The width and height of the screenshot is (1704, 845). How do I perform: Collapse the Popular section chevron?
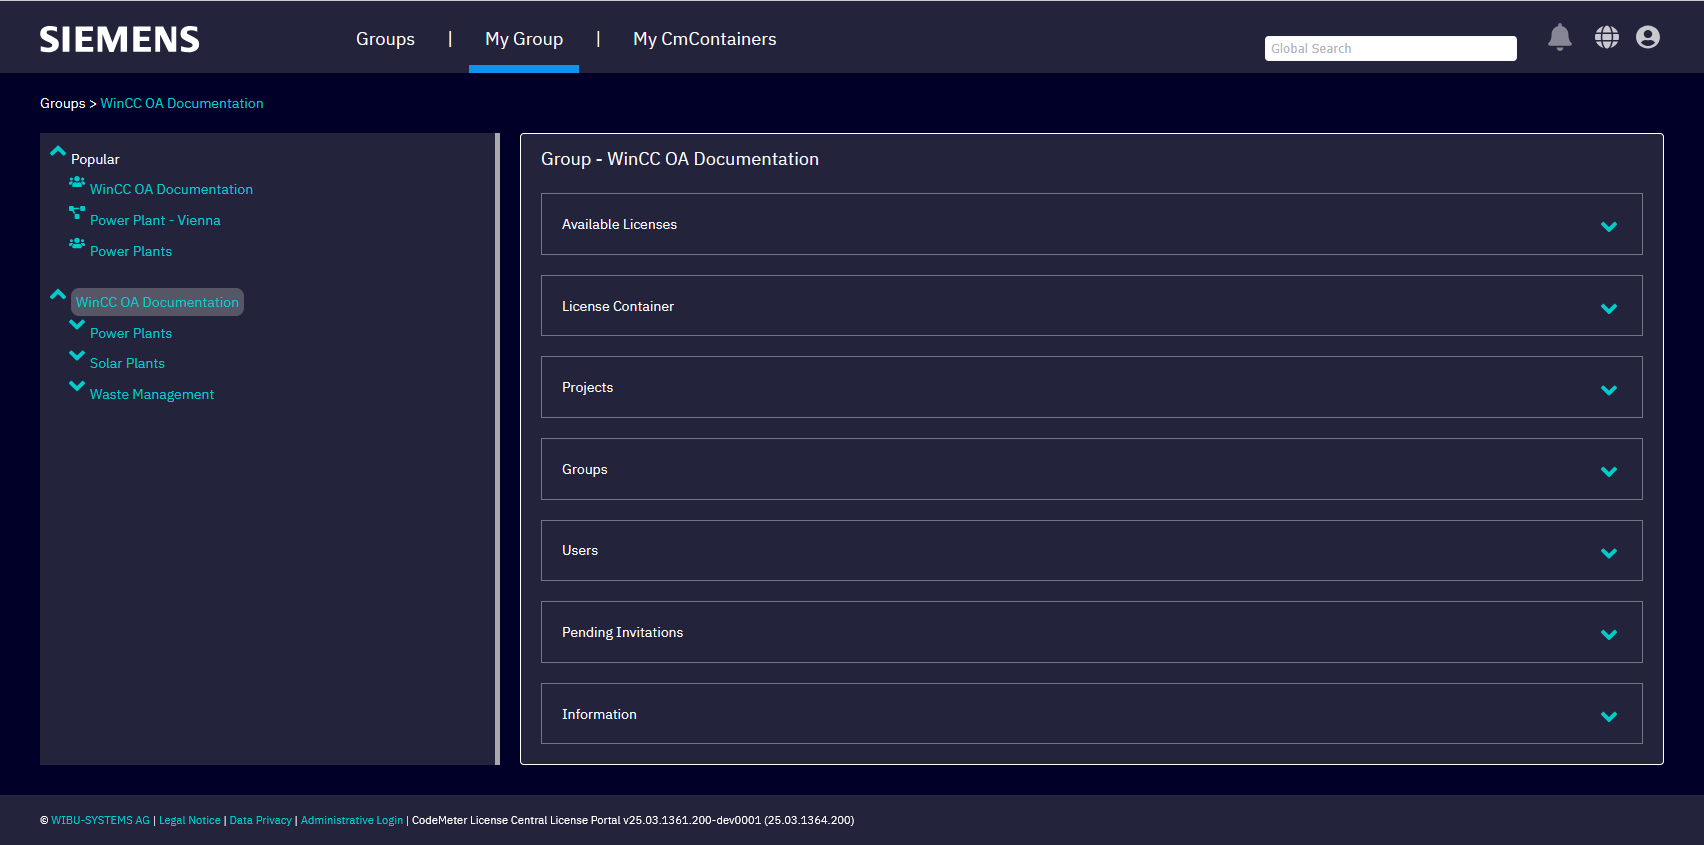pos(58,151)
